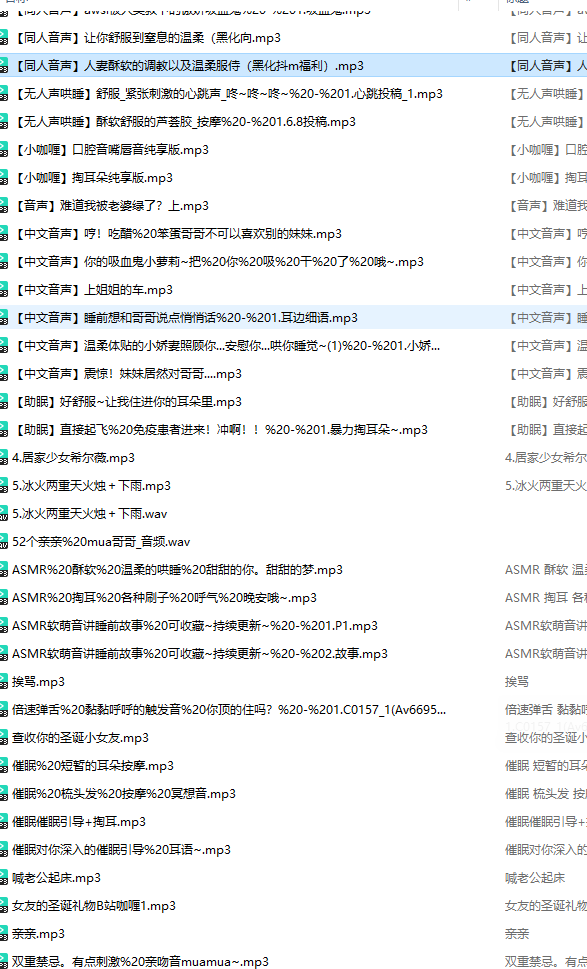
Task: Click the mp3 icon beside 查收你的圣诞小女友.mp3
Action: click(4, 738)
